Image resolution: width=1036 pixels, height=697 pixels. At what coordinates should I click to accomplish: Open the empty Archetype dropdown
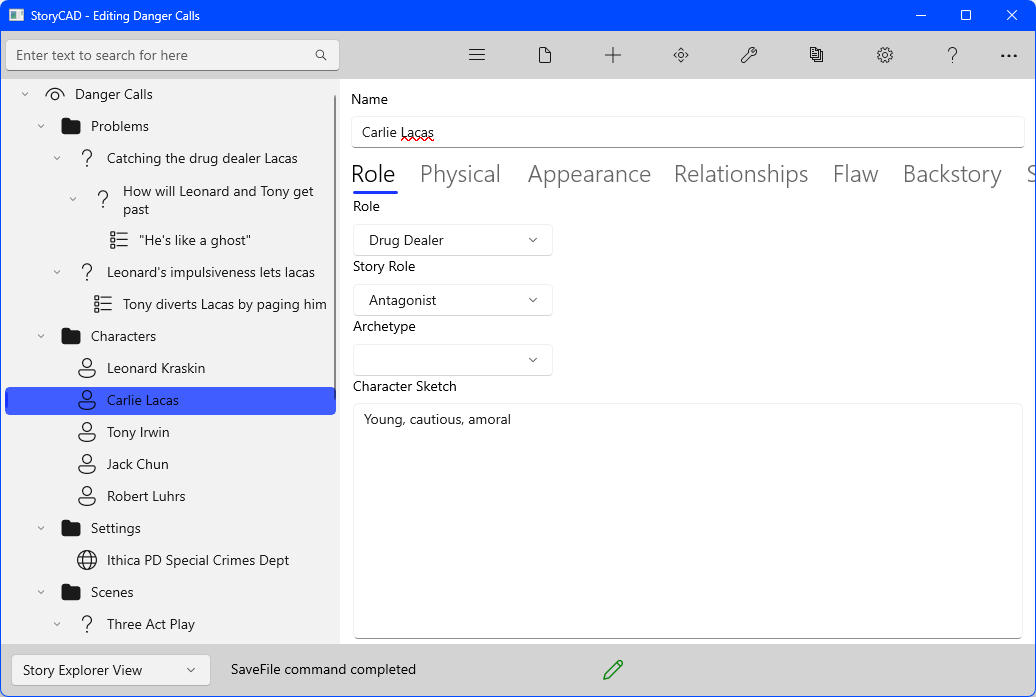[x=452, y=360]
